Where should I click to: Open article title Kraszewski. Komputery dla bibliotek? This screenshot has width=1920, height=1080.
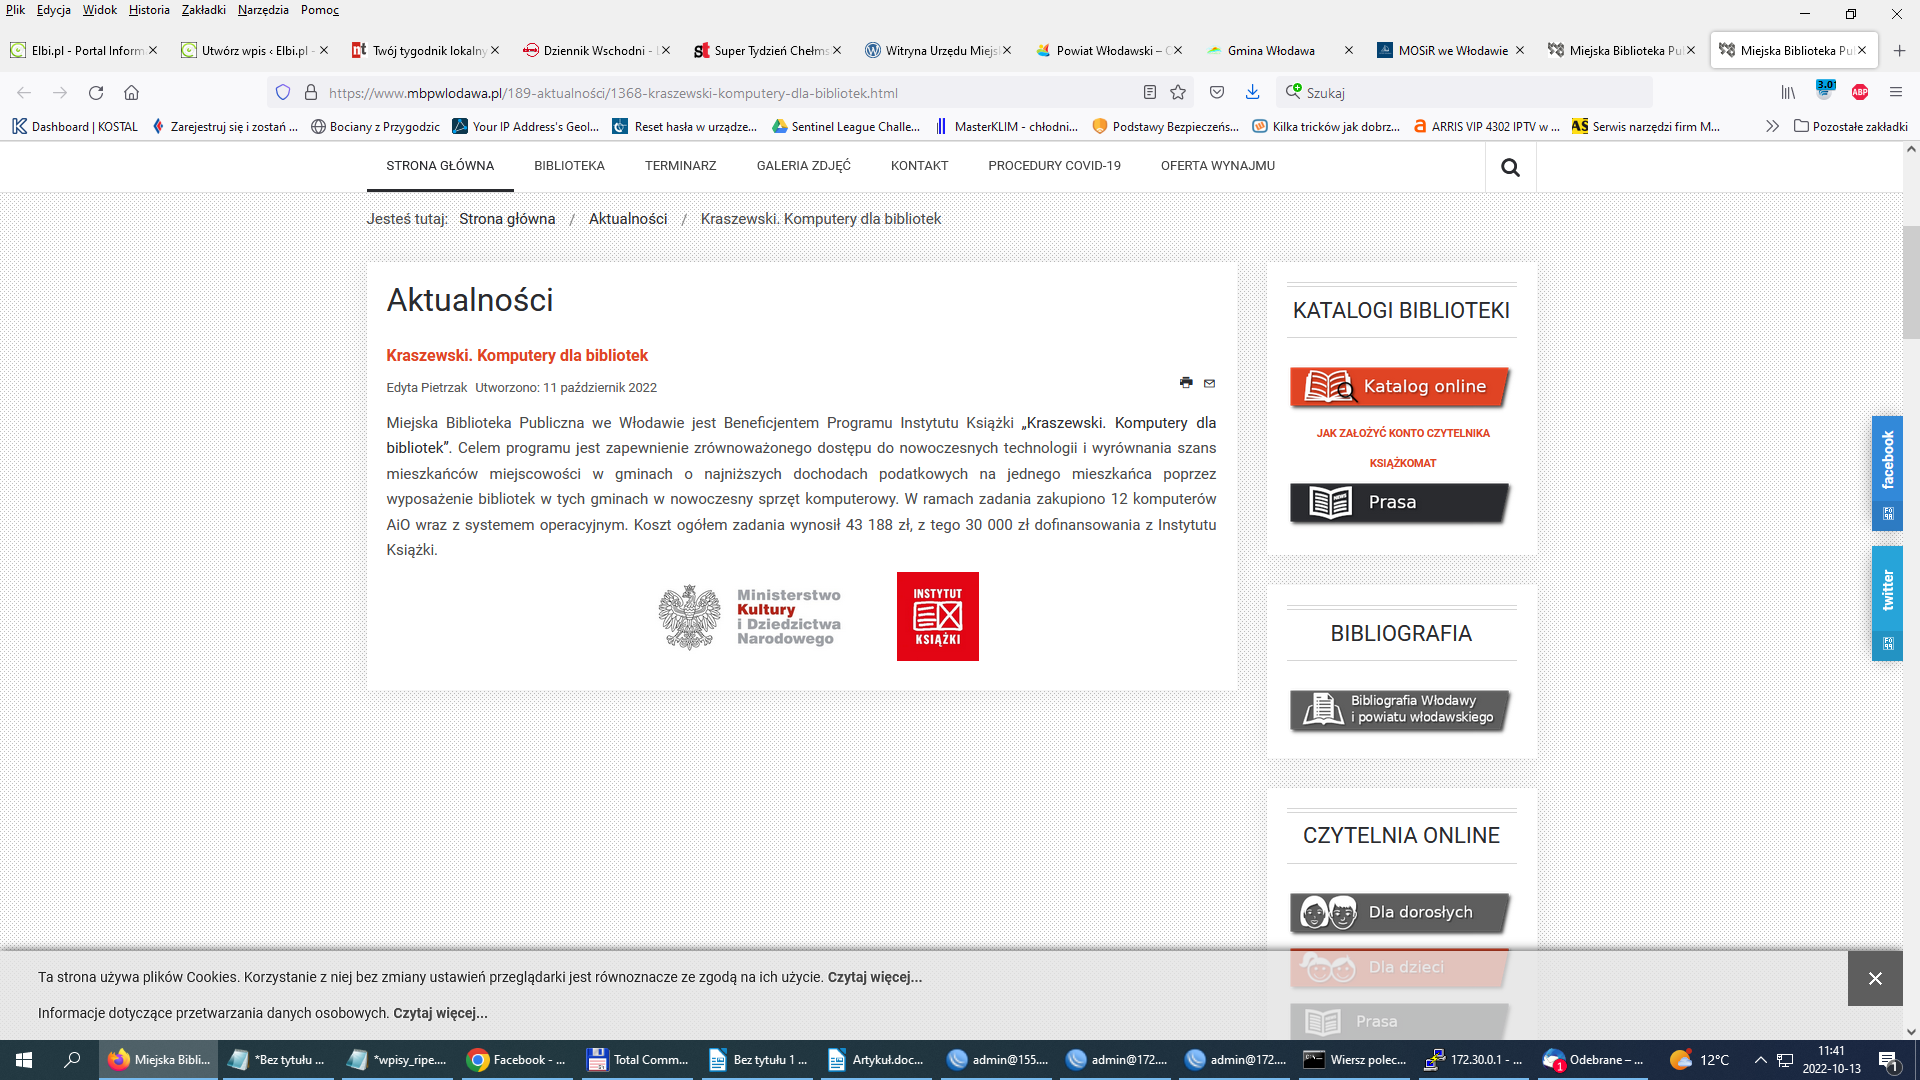click(517, 355)
